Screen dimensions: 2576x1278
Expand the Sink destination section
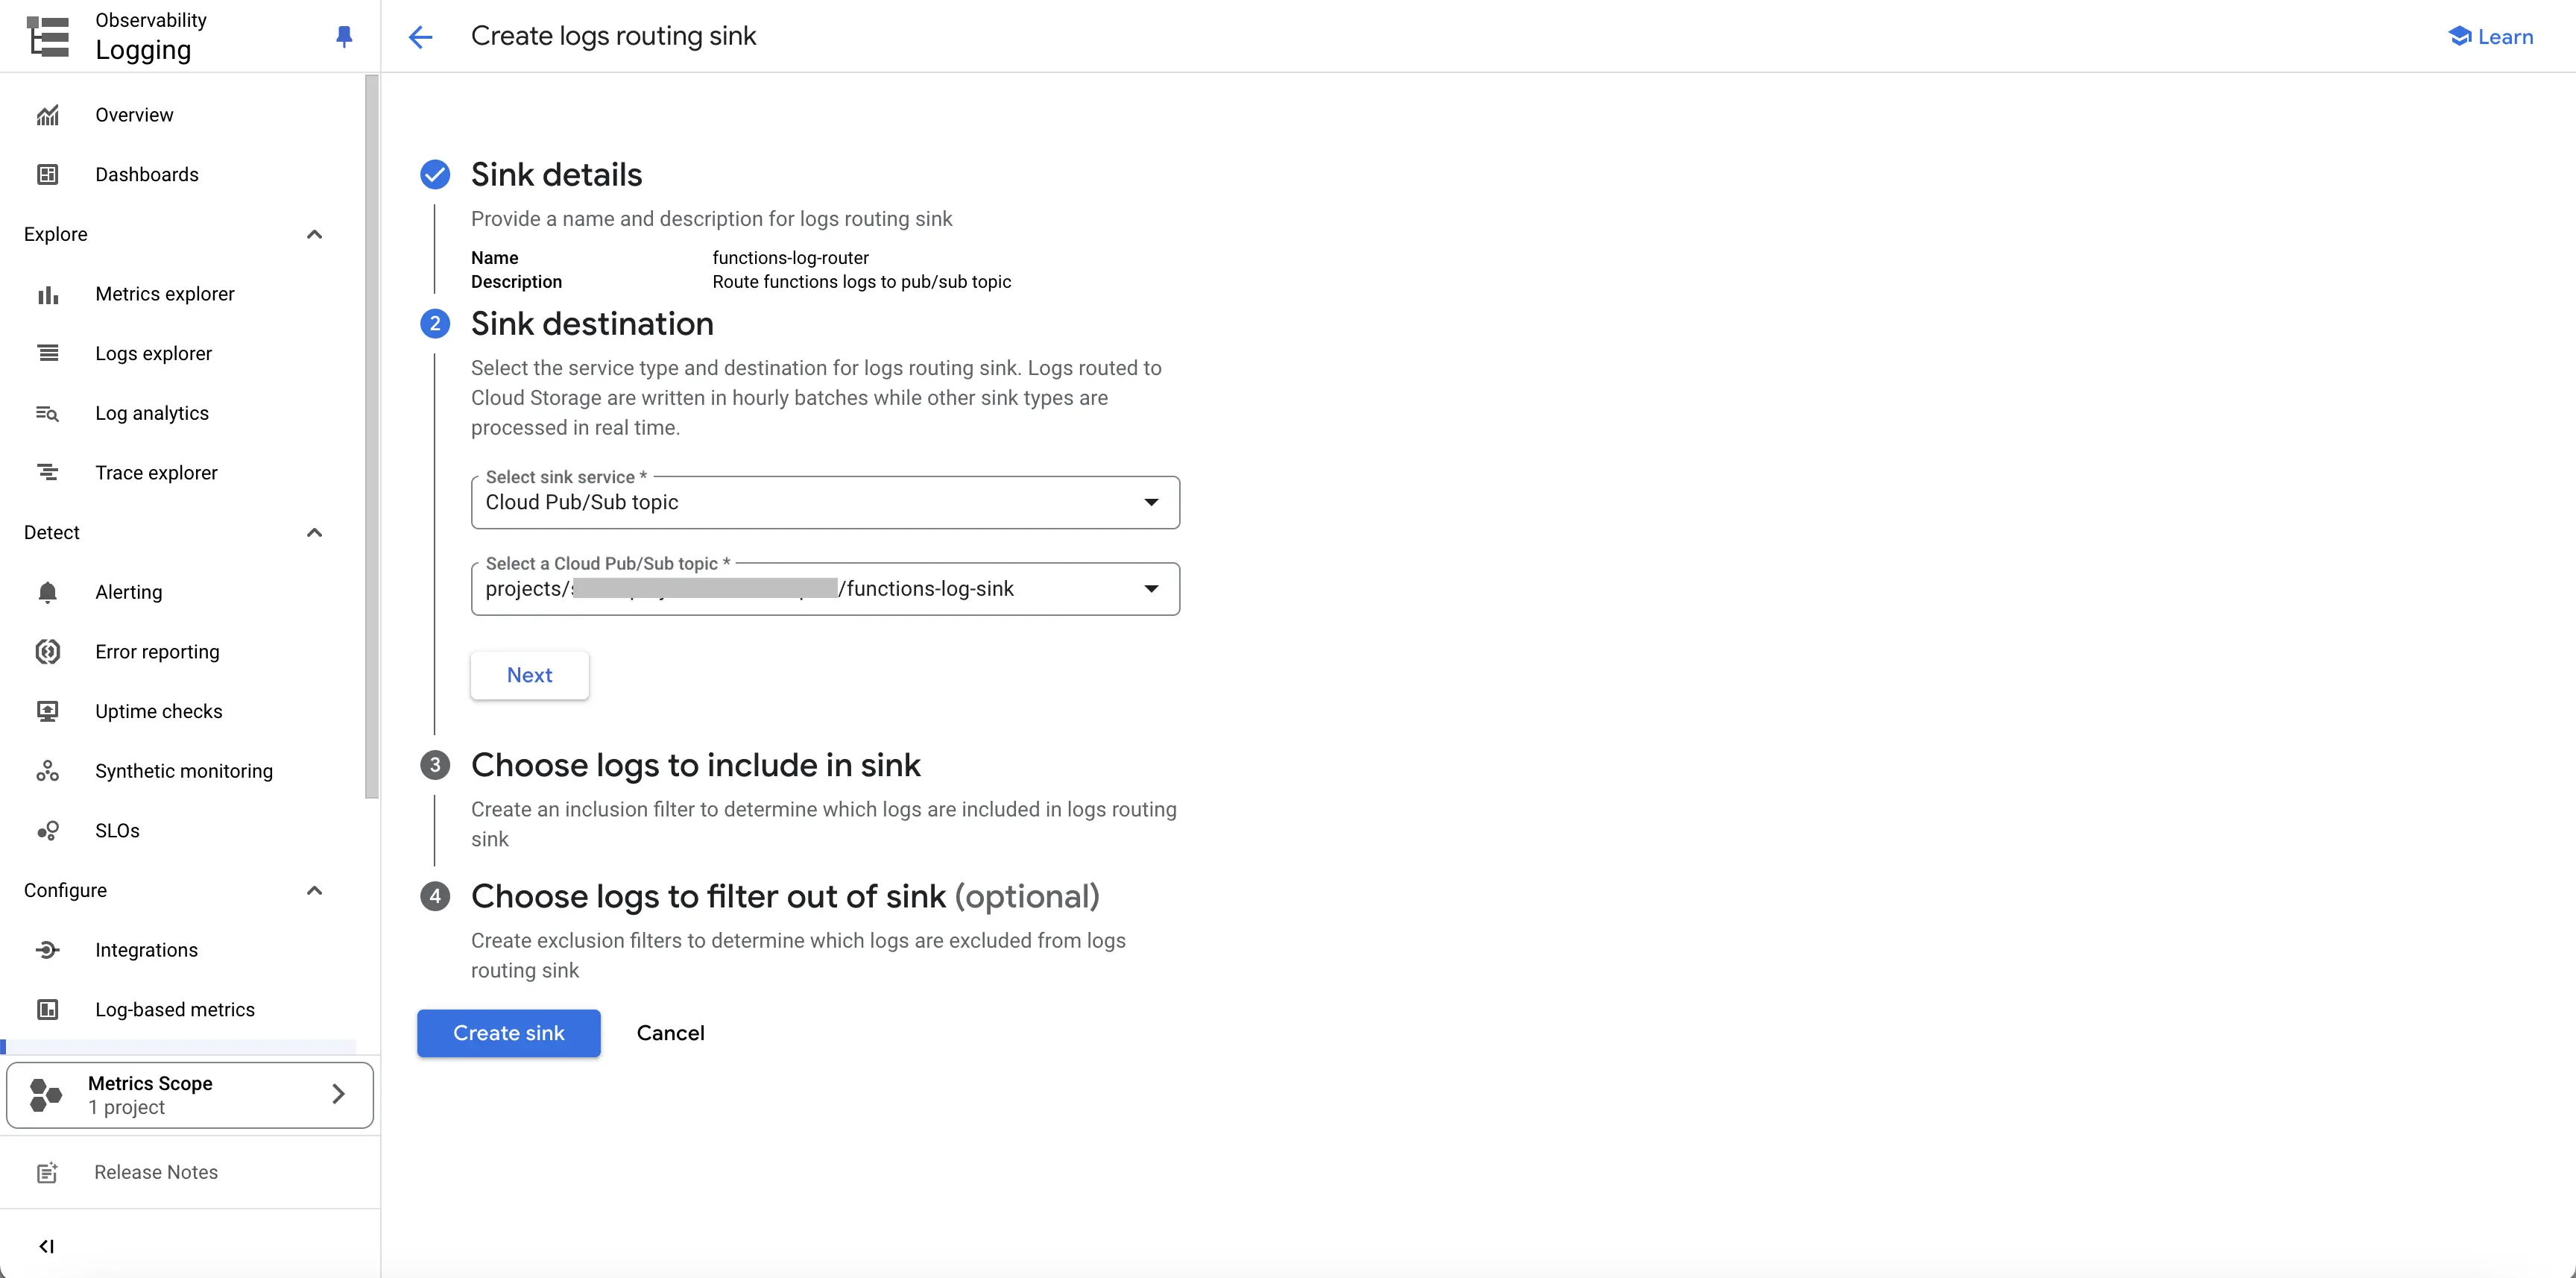(591, 322)
